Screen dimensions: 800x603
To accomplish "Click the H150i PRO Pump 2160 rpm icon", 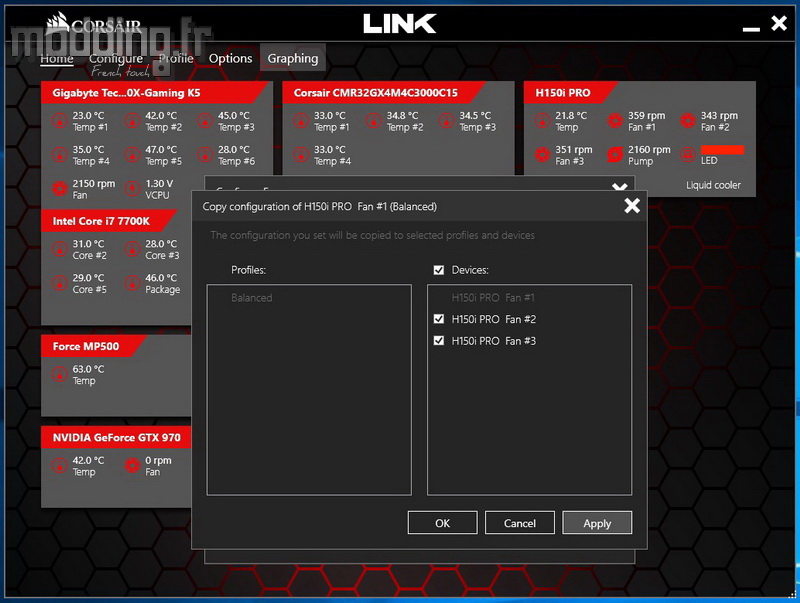I will tap(615, 155).
